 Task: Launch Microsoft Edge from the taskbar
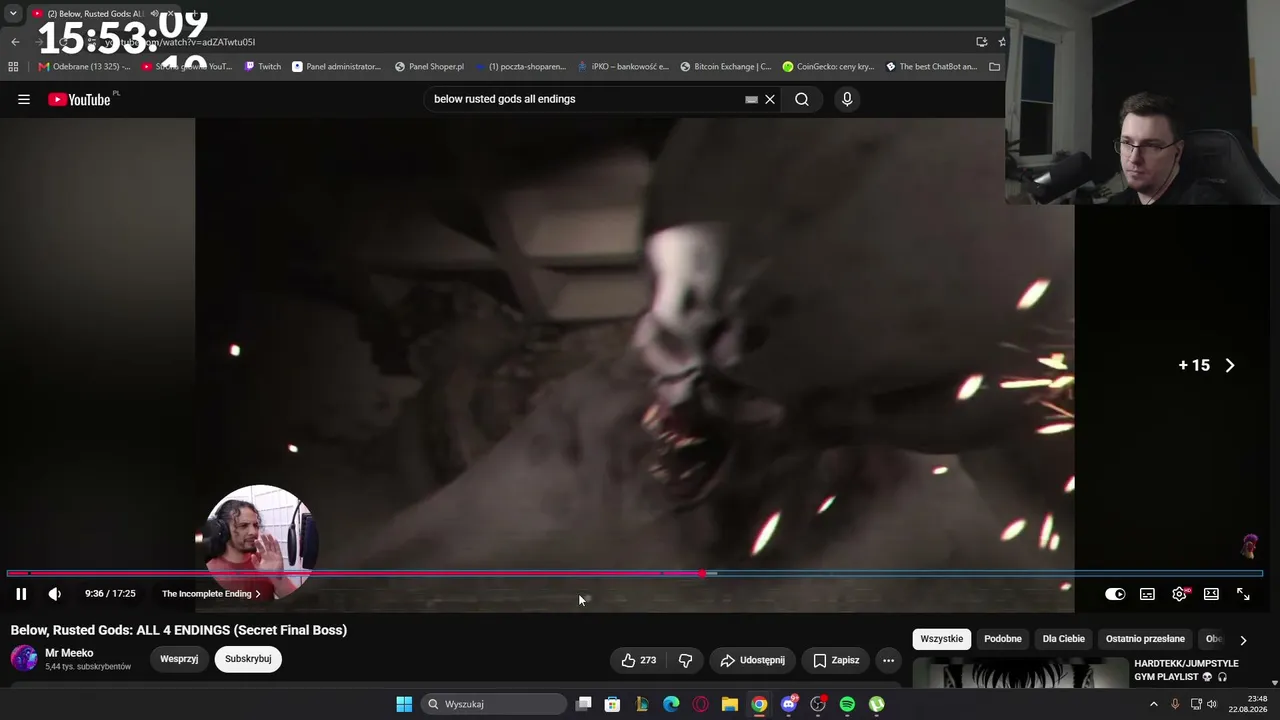(671, 704)
